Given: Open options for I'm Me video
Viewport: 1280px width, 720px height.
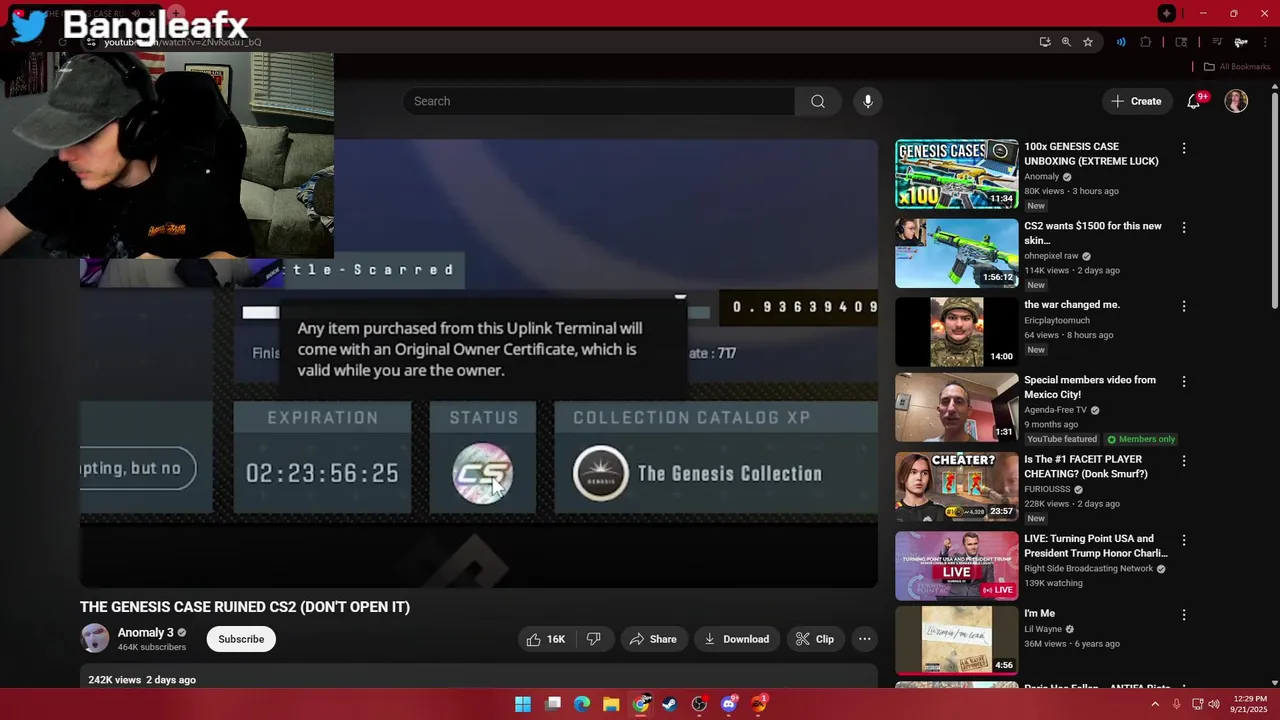Looking at the screenshot, I should (1184, 615).
